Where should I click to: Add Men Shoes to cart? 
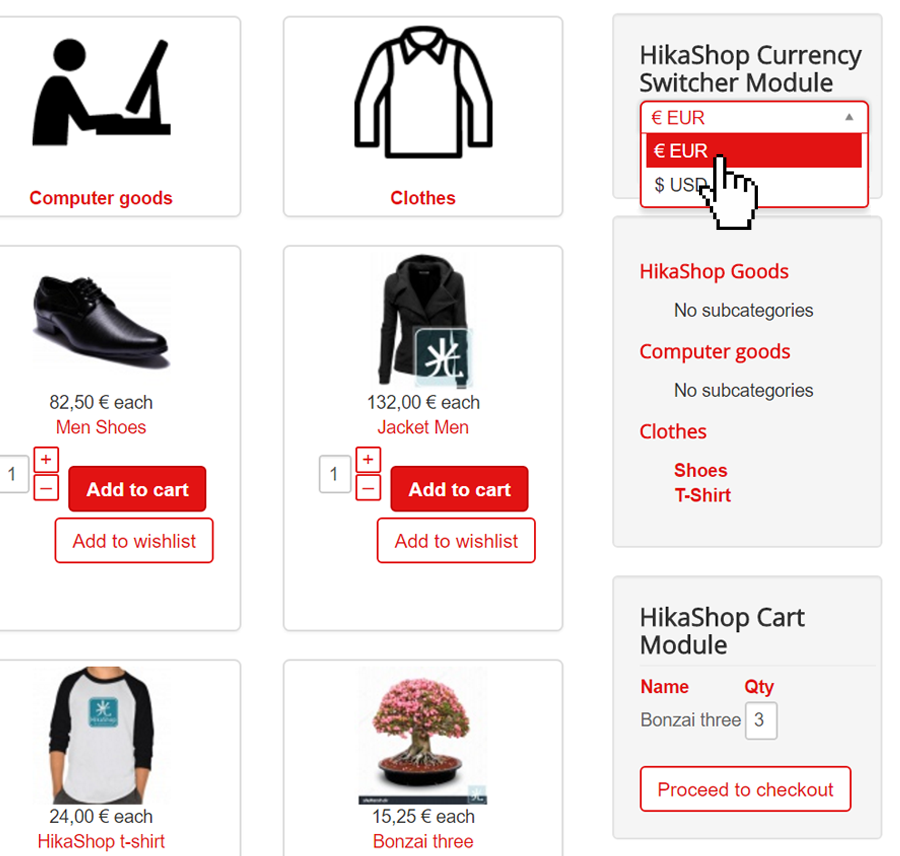(137, 489)
